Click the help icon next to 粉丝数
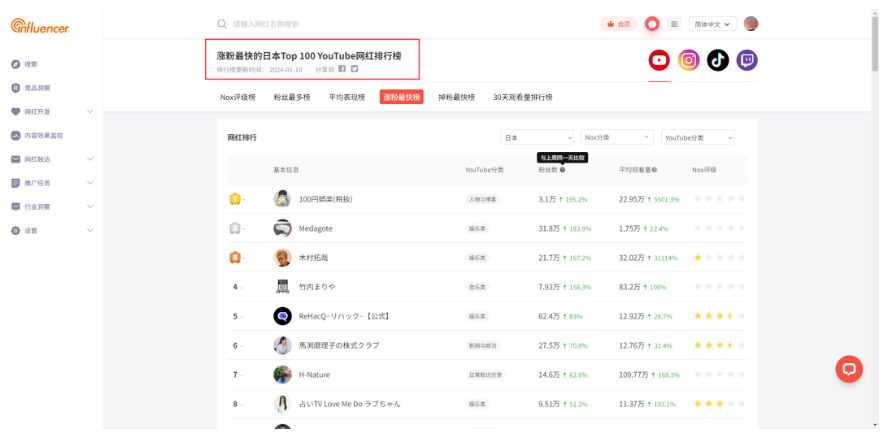 562,170
